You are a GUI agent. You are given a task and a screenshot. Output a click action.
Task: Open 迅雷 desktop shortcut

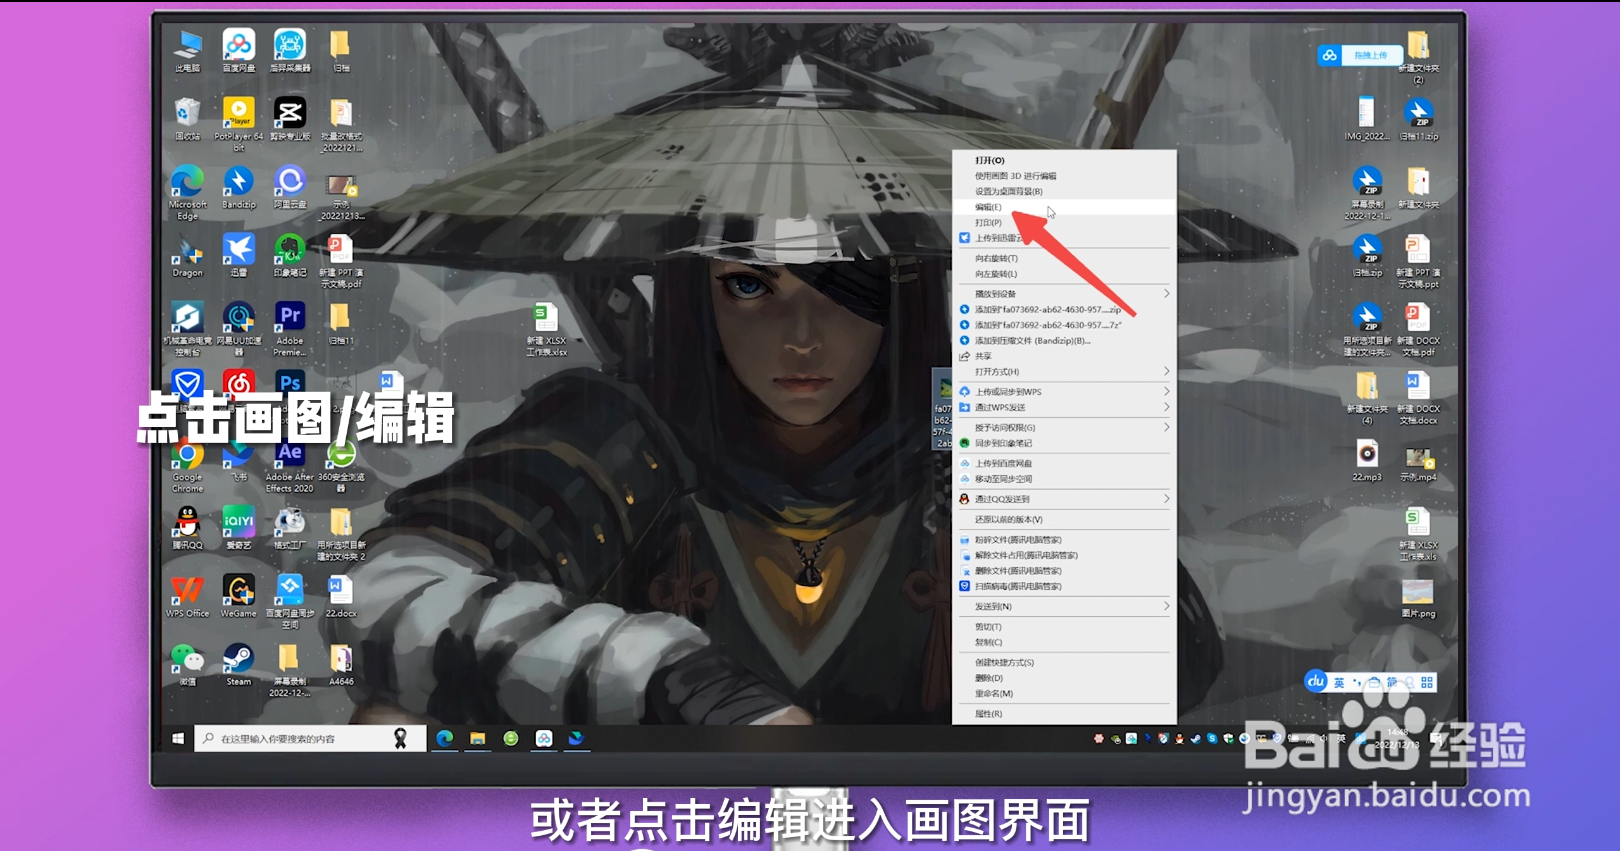[238, 255]
